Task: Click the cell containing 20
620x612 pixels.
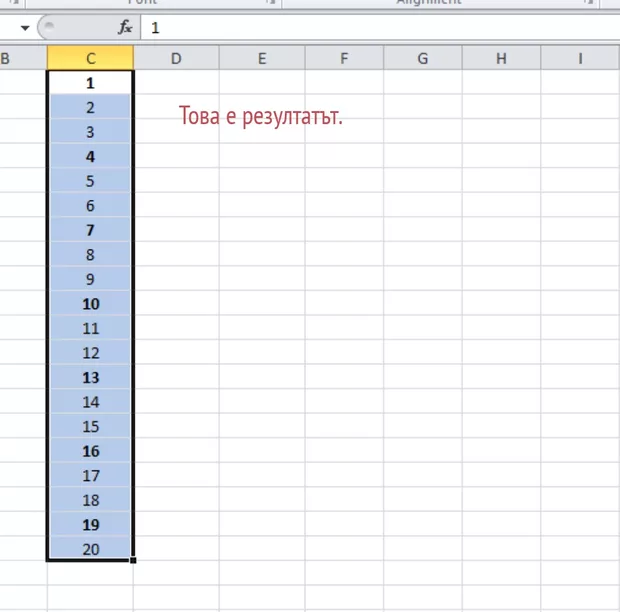Action: [90, 548]
